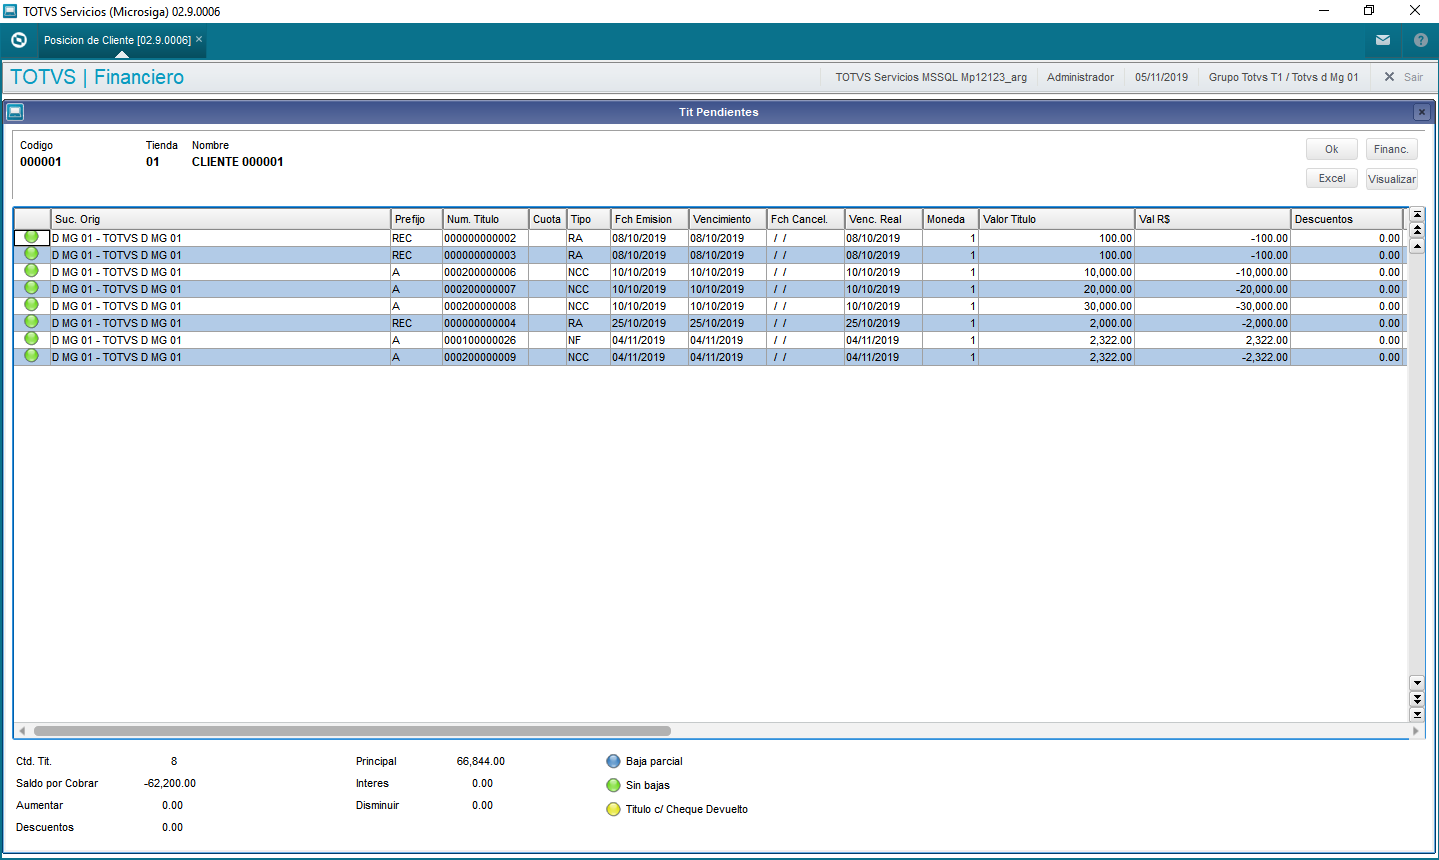Click the Fch Cancel. column header
The image size is (1439, 860).
805,219
